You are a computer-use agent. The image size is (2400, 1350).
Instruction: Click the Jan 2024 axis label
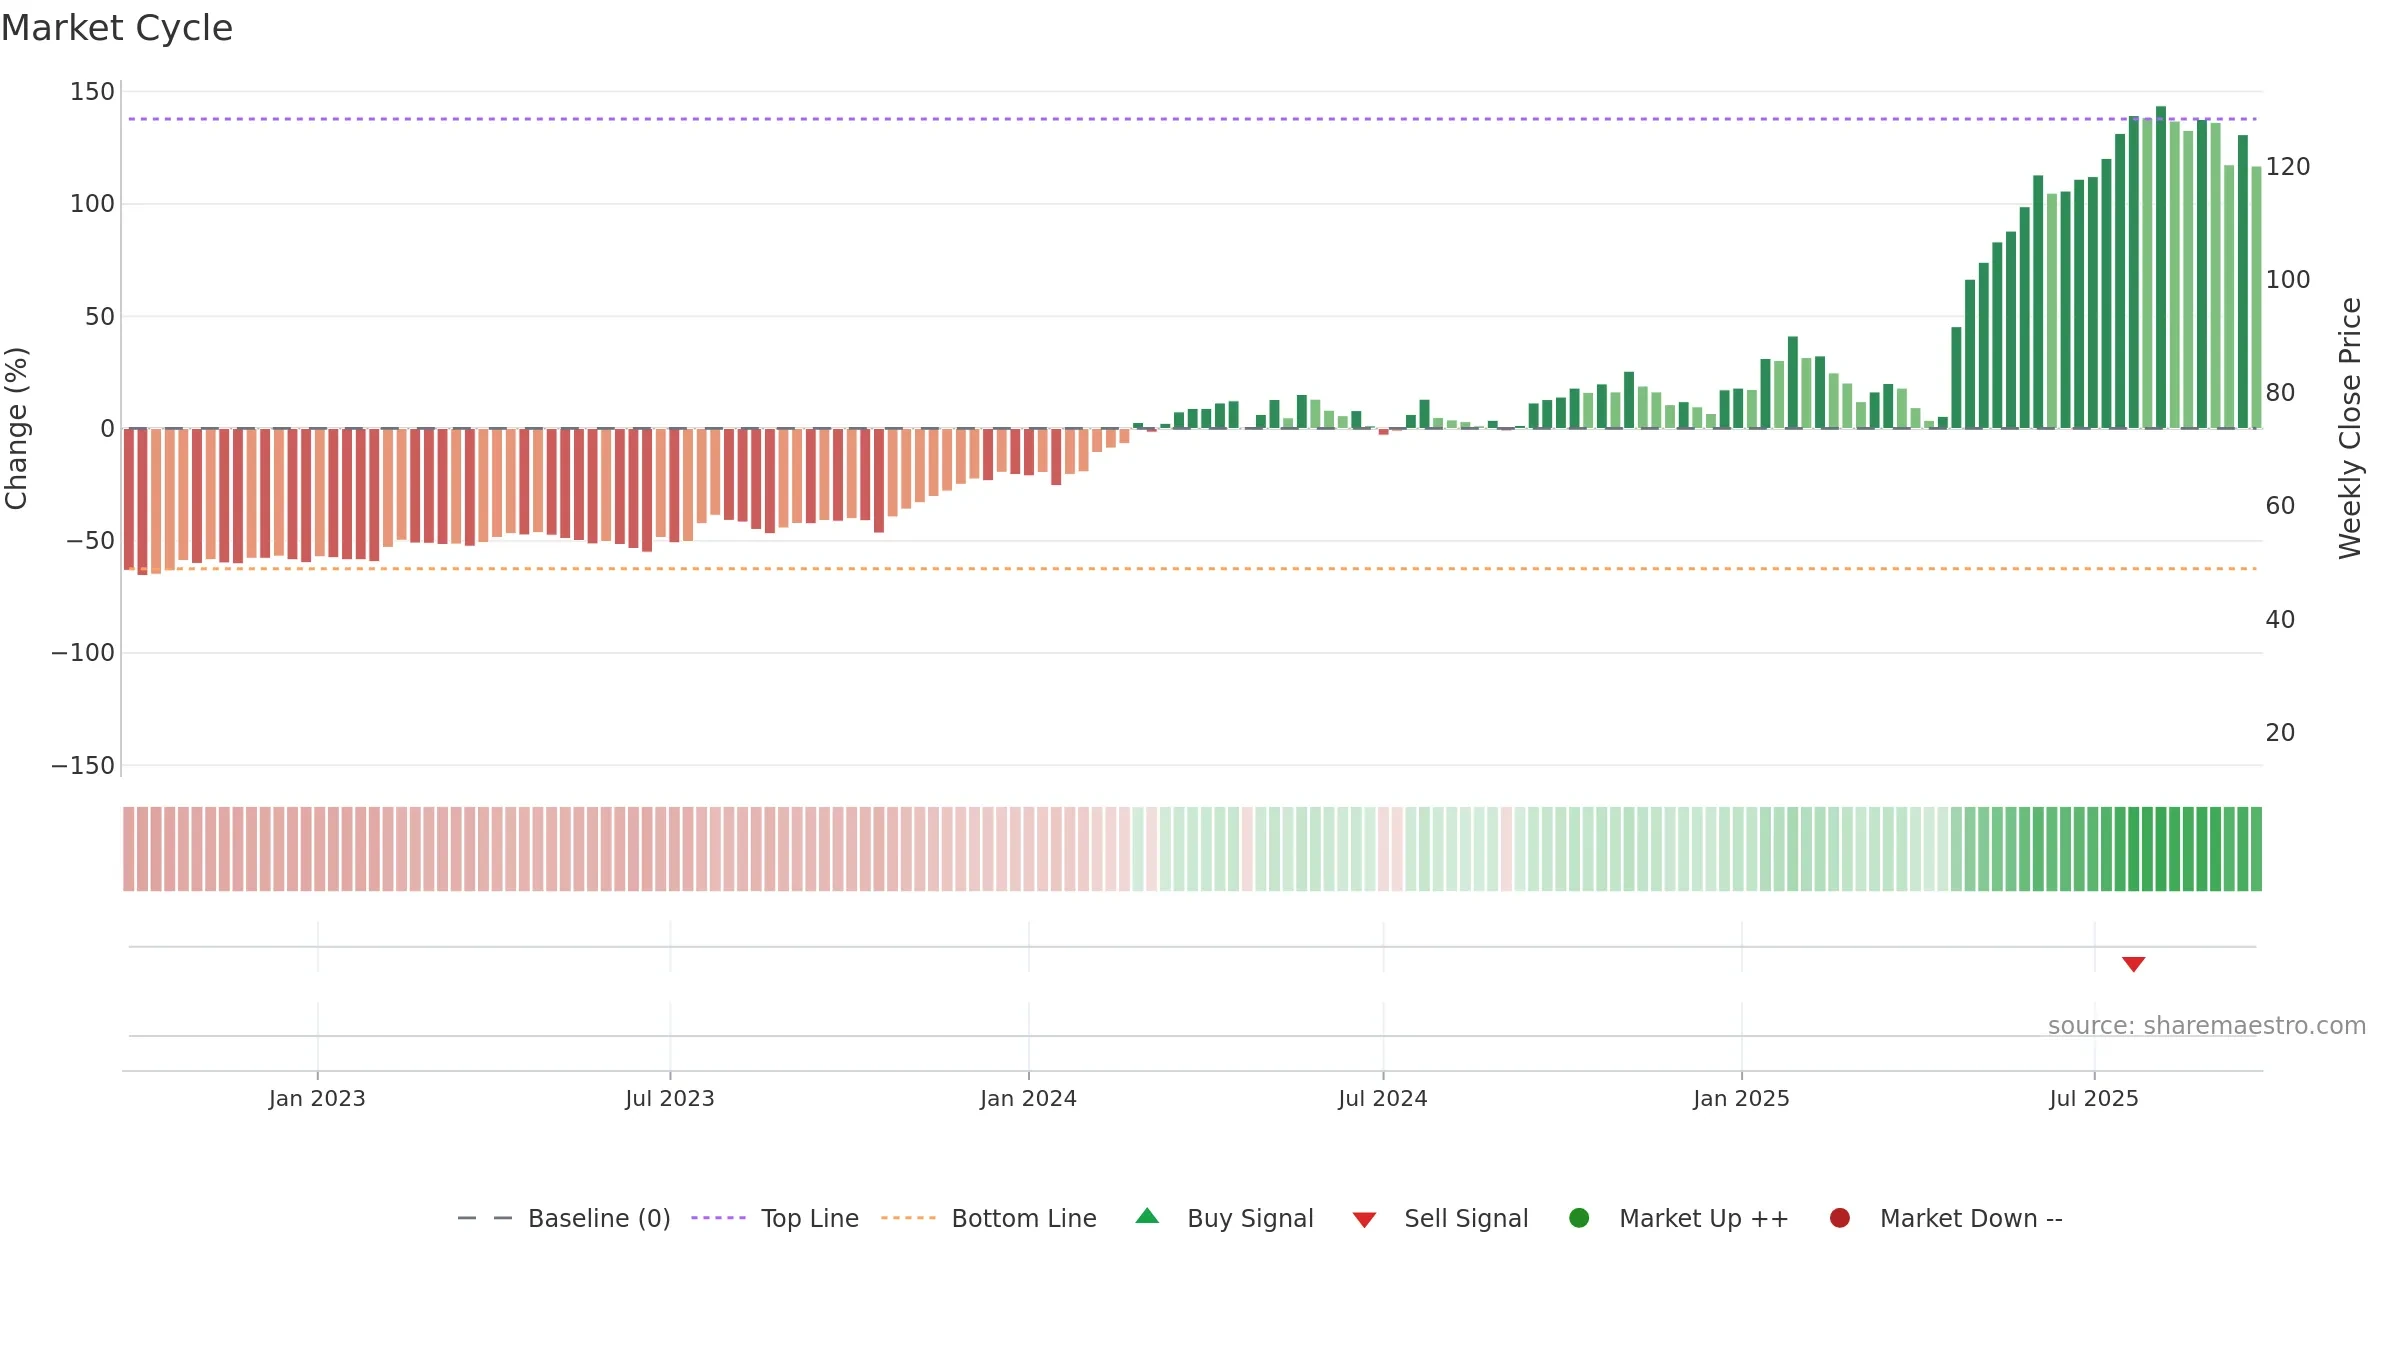point(1029,1099)
